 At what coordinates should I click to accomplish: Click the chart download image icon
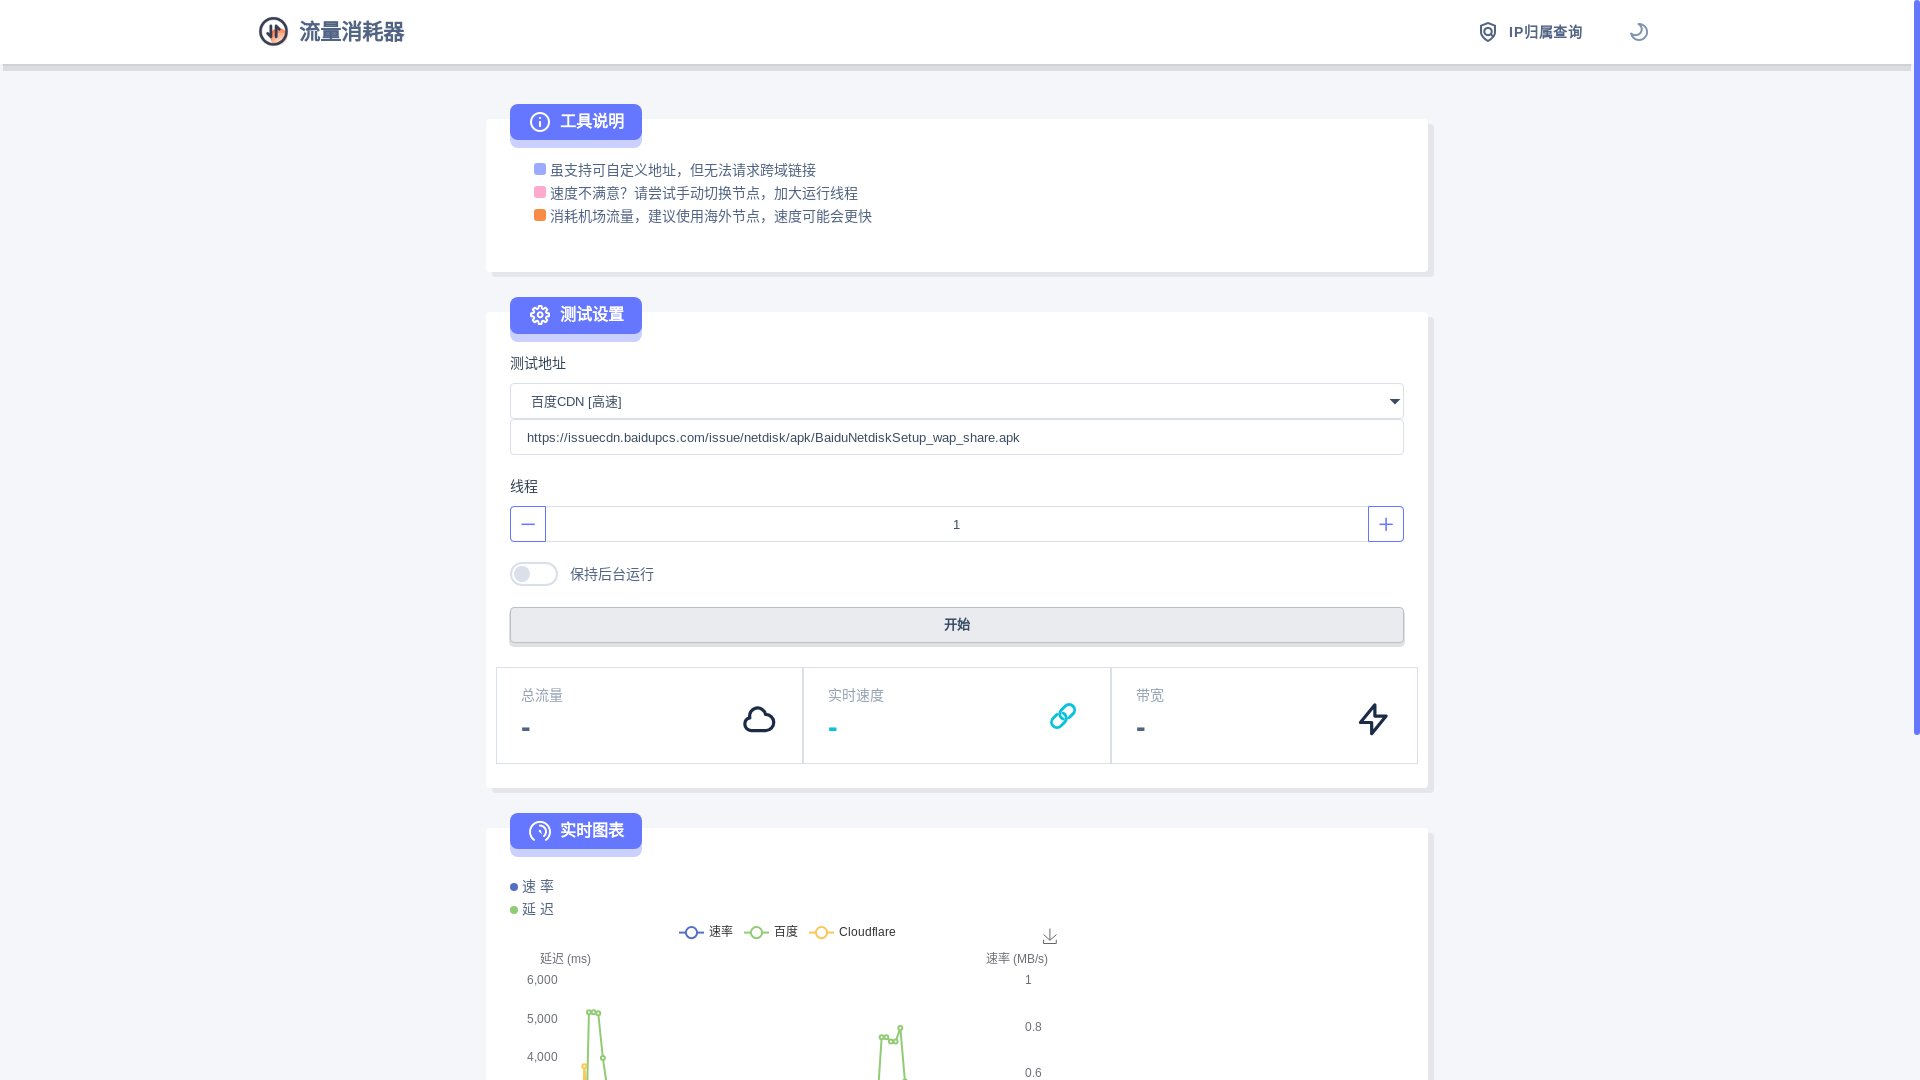(x=1050, y=936)
